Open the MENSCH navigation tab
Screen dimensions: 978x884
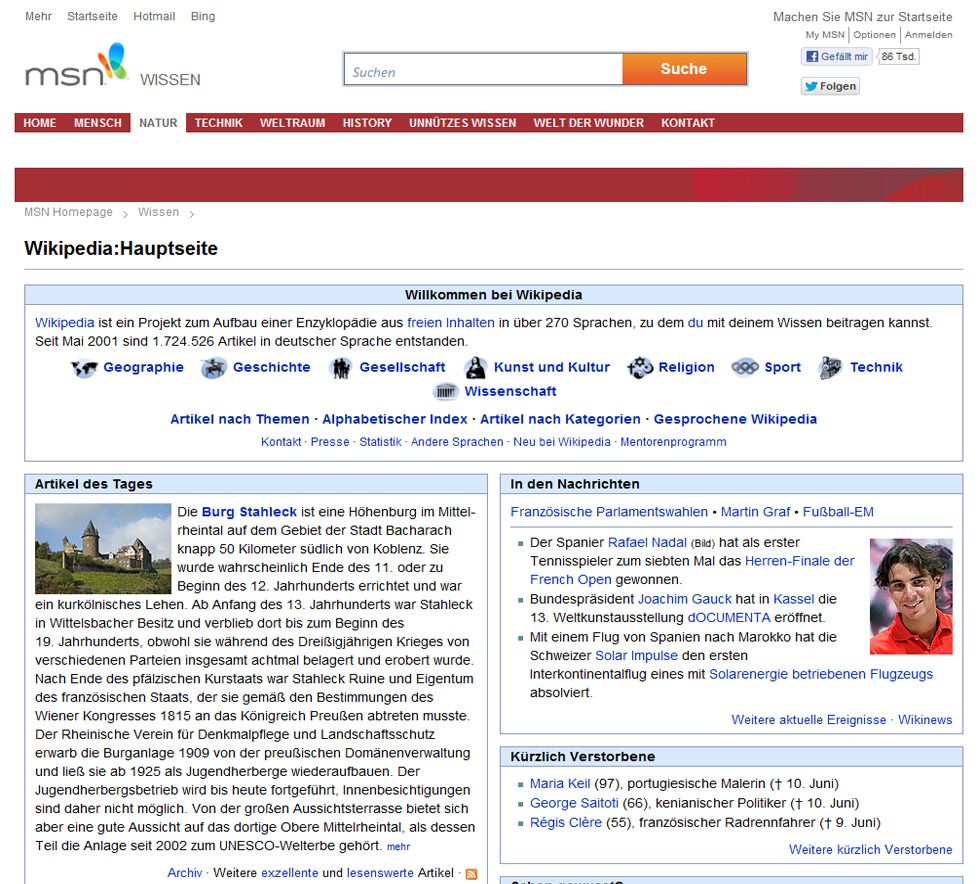pos(98,123)
